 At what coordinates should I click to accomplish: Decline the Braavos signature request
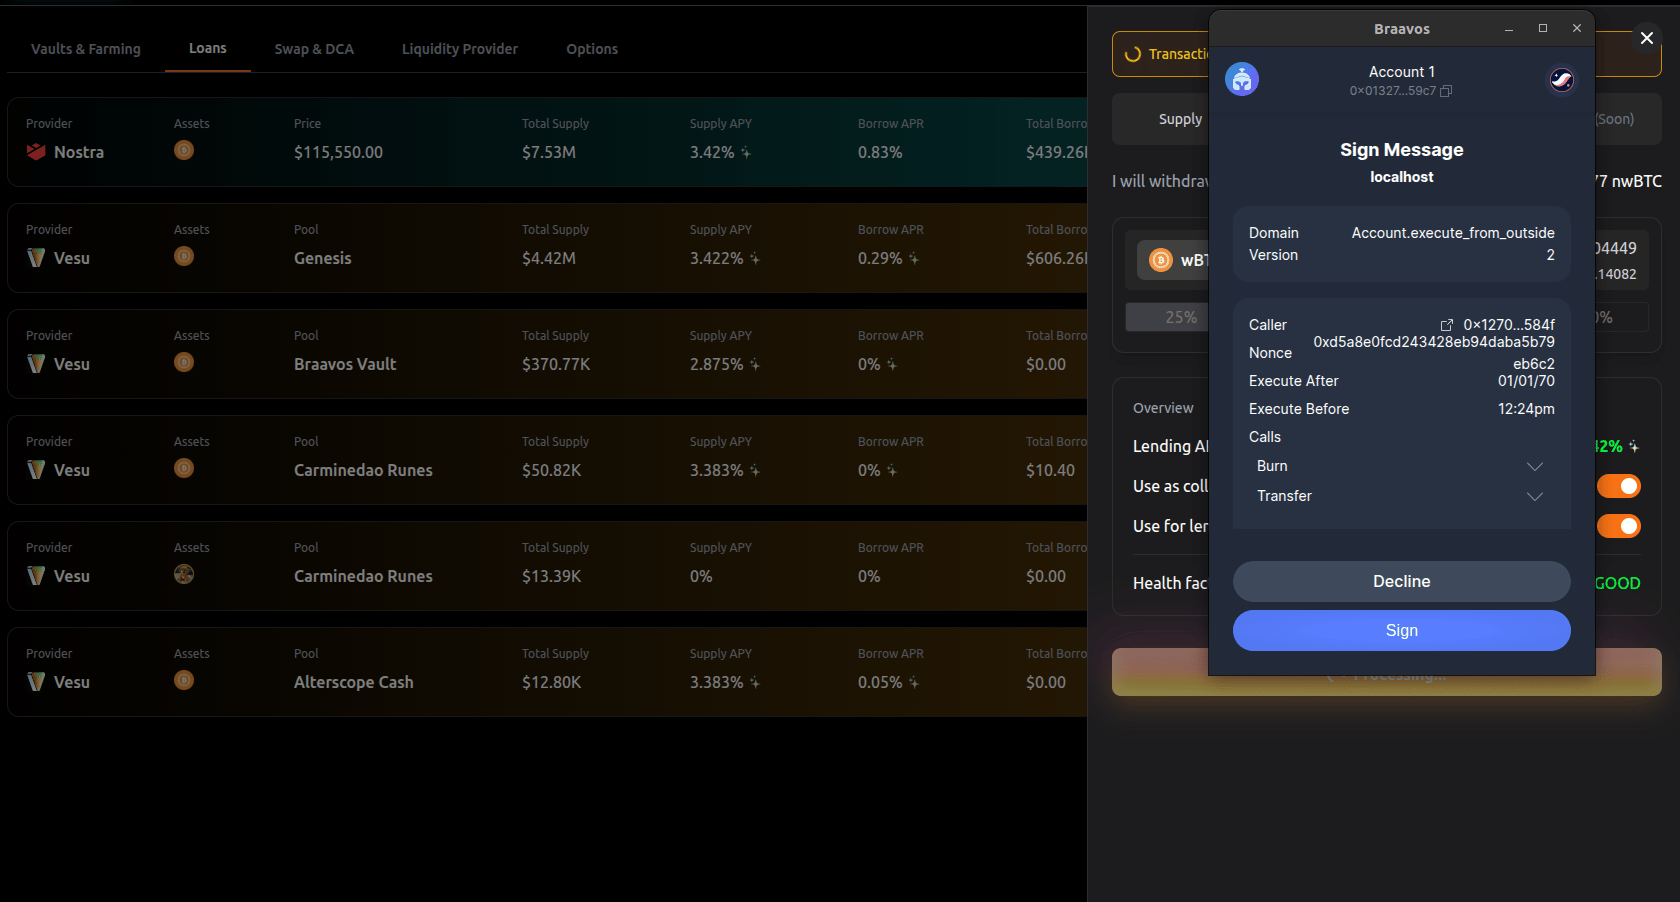(1402, 581)
